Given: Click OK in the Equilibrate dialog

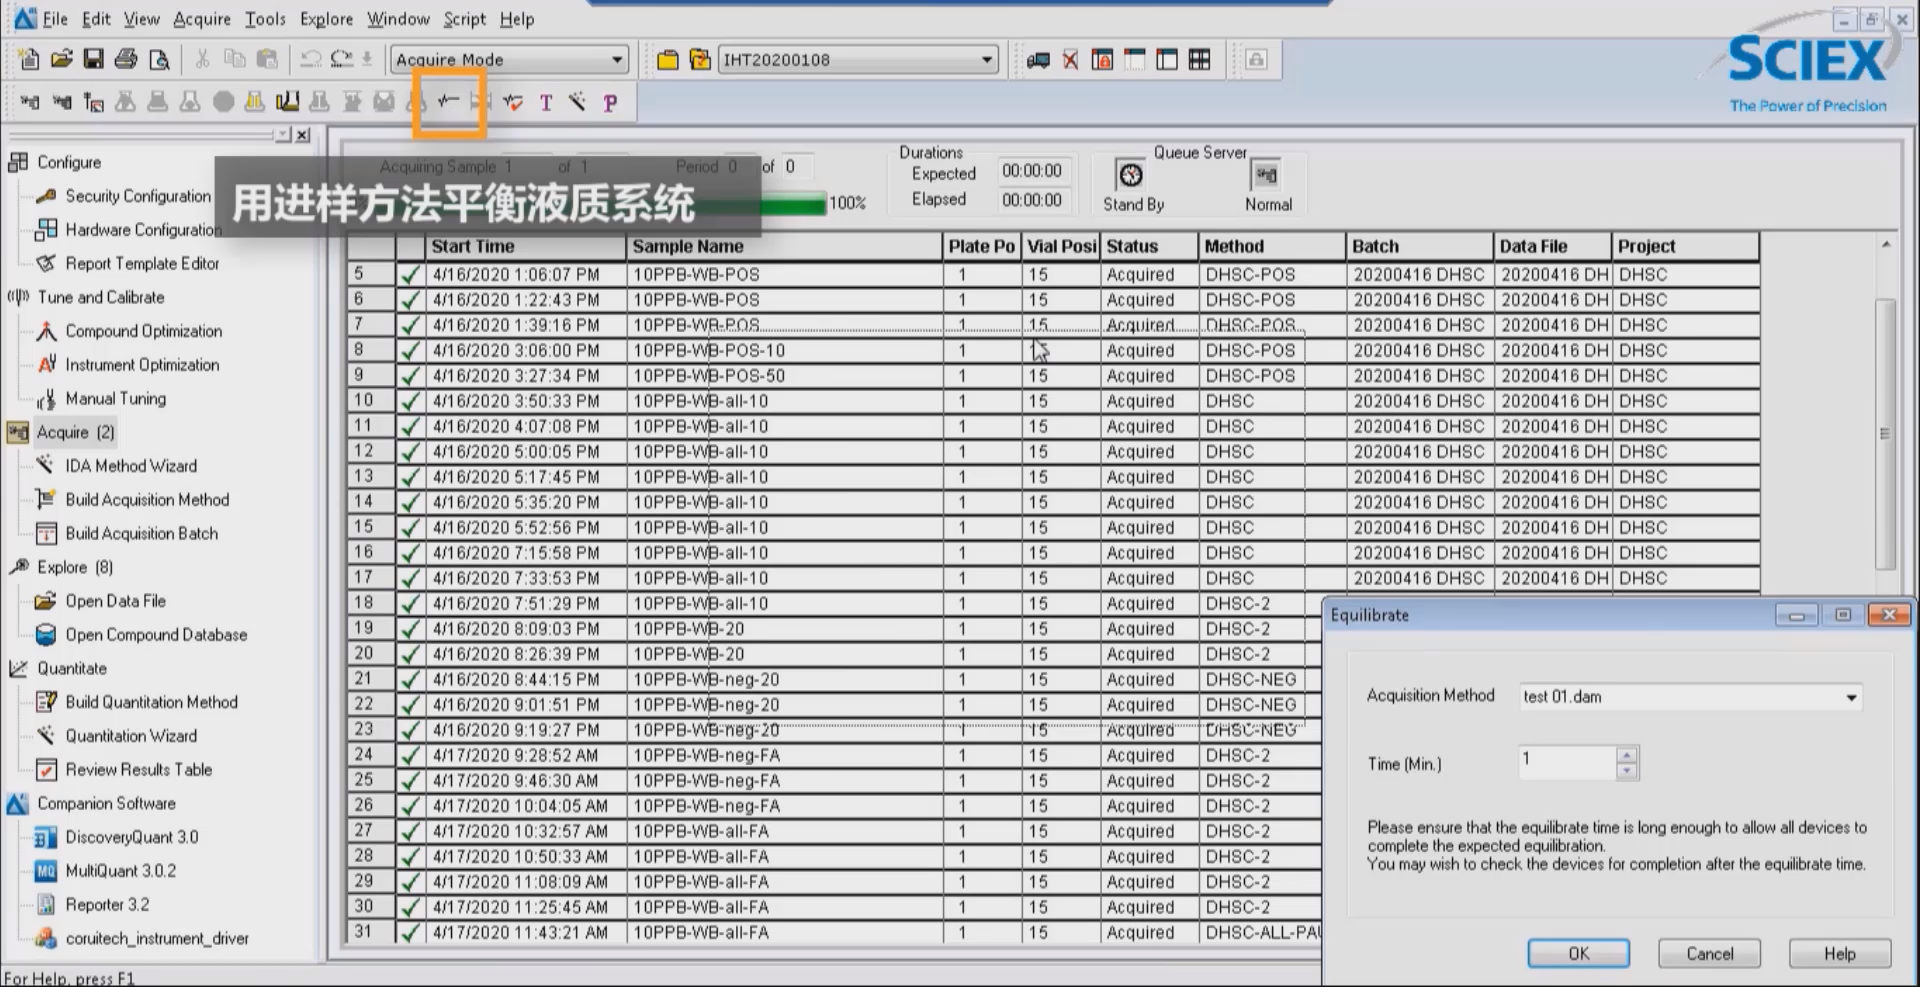Looking at the screenshot, I should pyautogui.click(x=1578, y=954).
